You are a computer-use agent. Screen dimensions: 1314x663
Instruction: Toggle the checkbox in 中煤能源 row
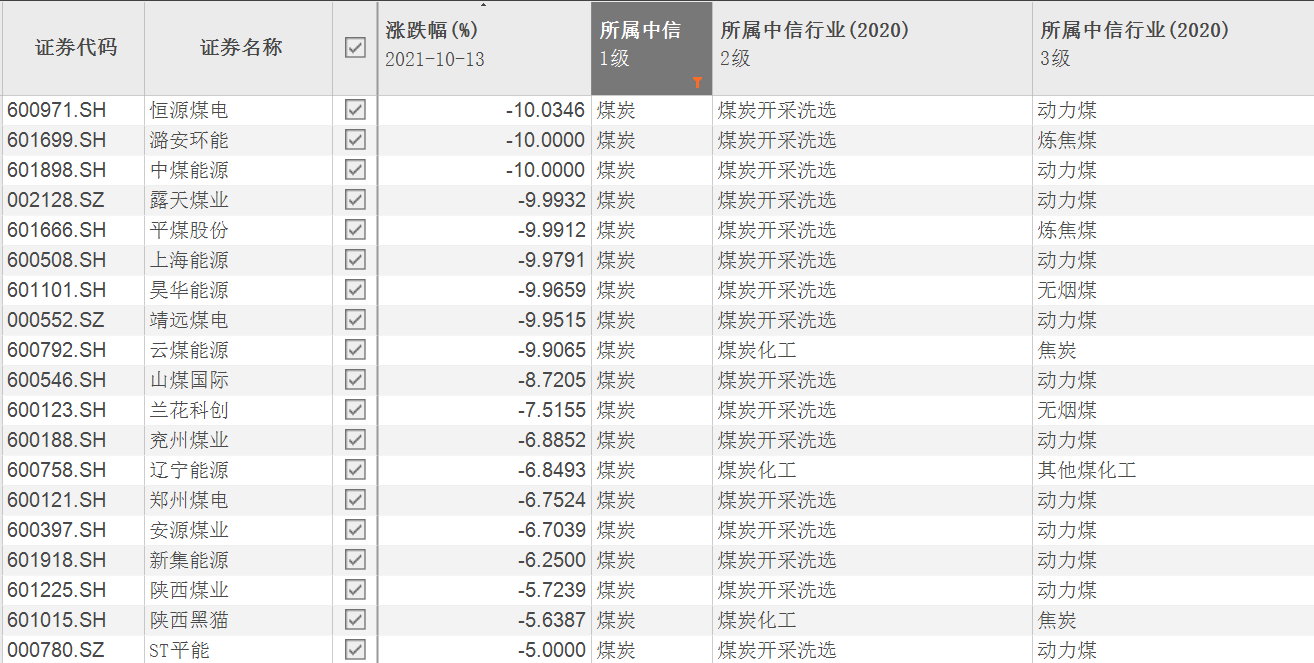point(355,170)
